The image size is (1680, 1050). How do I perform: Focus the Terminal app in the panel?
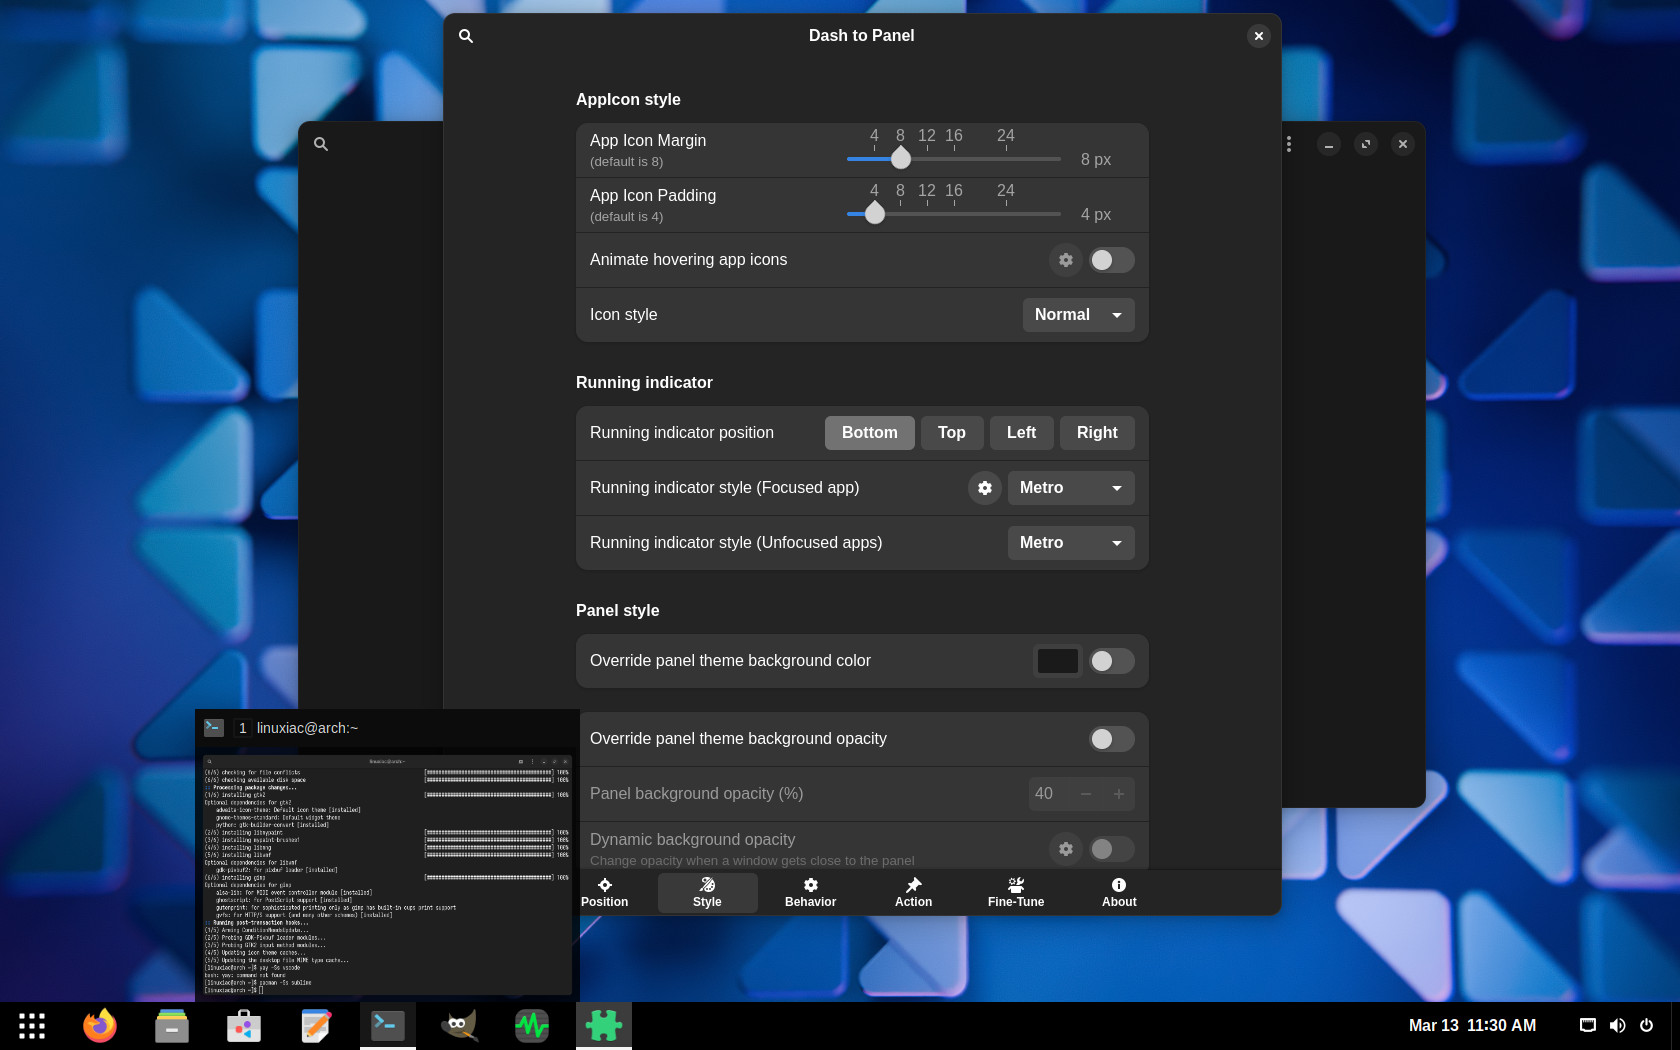[388, 1026]
